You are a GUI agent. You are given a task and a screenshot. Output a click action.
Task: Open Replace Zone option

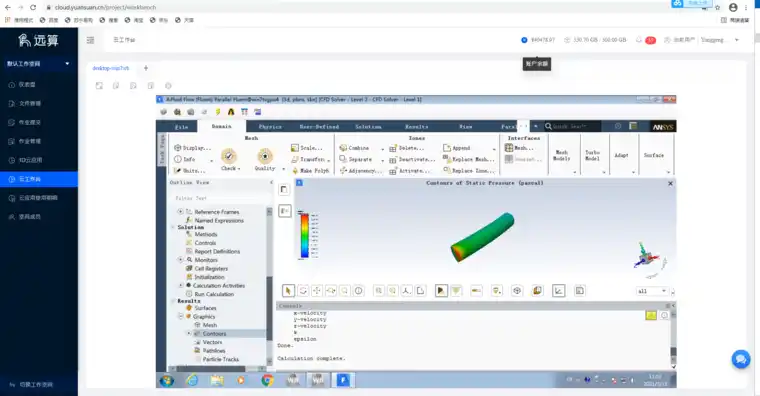point(469,171)
